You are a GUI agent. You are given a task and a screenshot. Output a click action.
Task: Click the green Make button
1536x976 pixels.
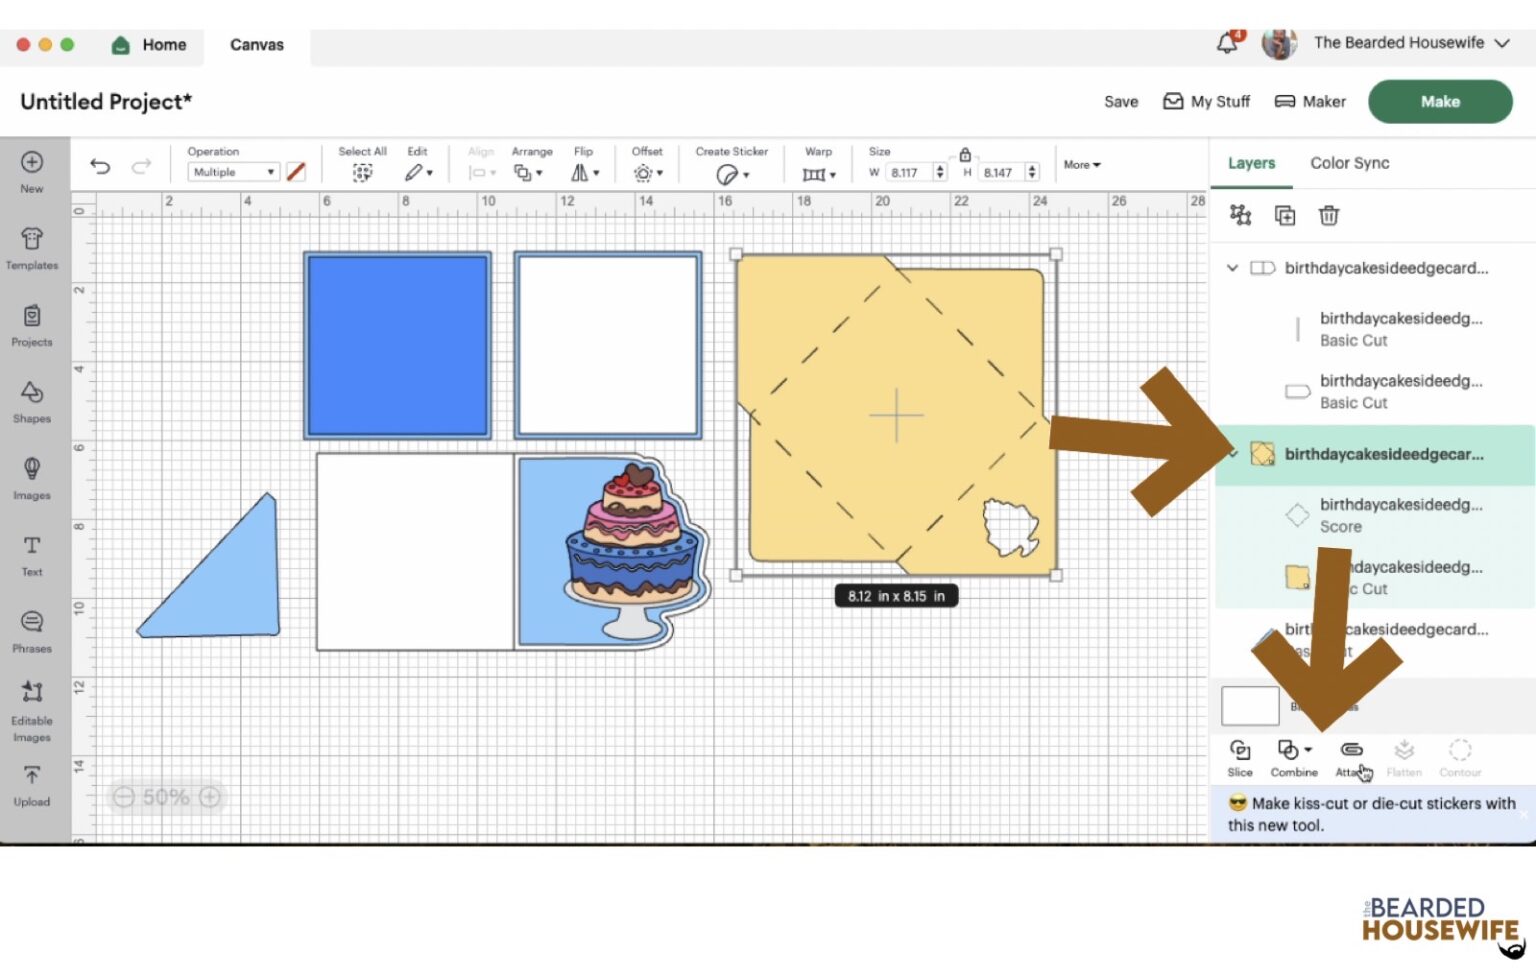(x=1439, y=102)
